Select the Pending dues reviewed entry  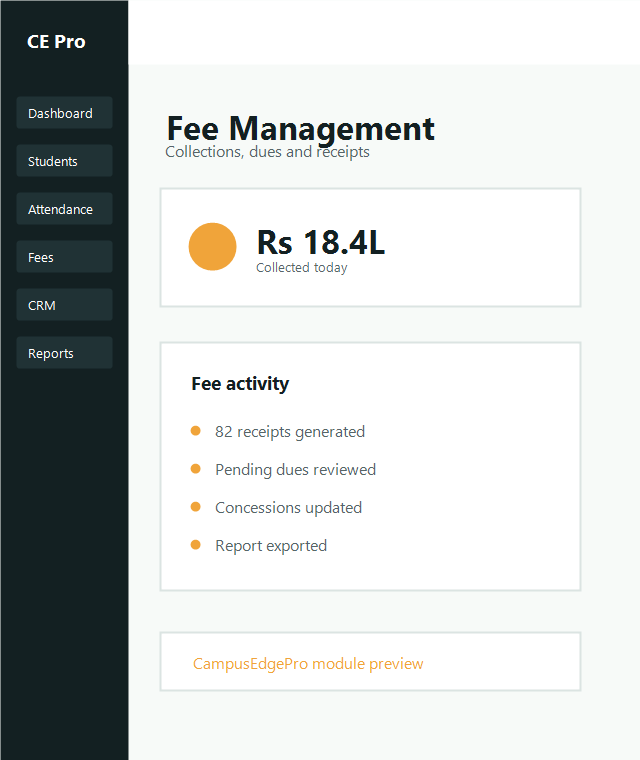[295, 470]
